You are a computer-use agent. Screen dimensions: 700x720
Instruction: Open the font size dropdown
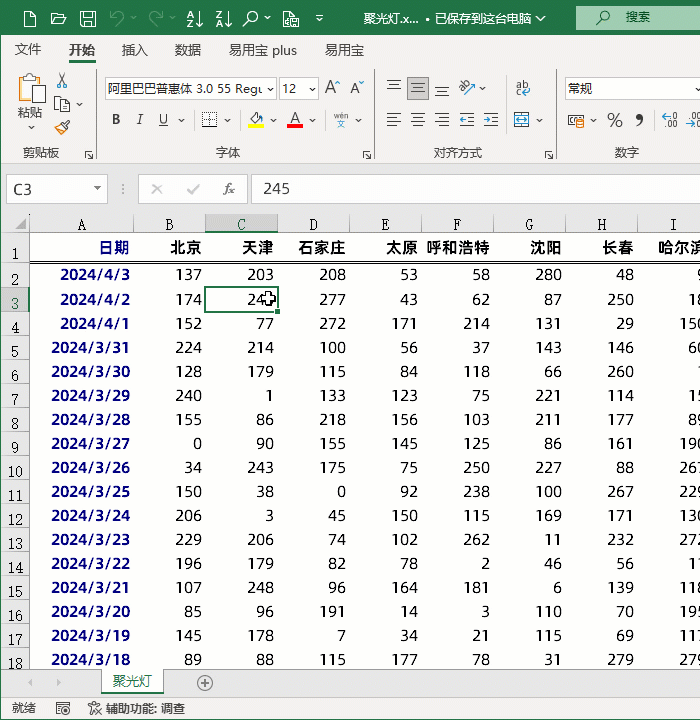point(312,89)
